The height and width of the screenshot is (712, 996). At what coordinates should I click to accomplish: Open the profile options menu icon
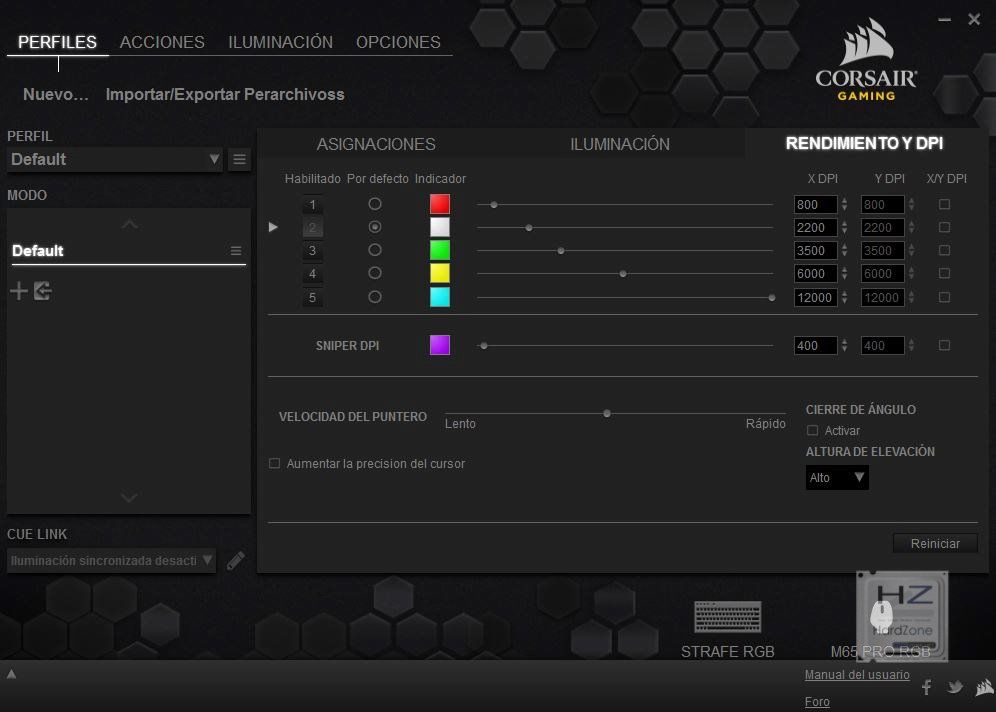[239, 159]
